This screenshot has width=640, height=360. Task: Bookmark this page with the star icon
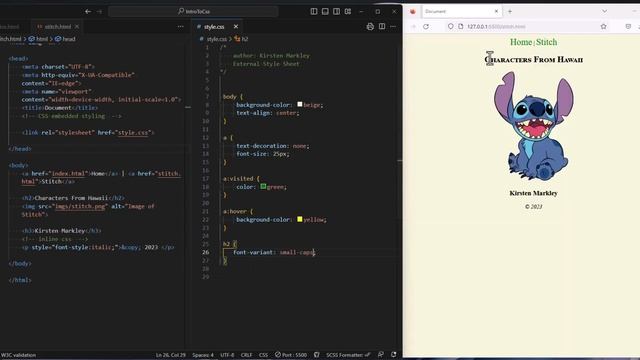click(x=603, y=27)
